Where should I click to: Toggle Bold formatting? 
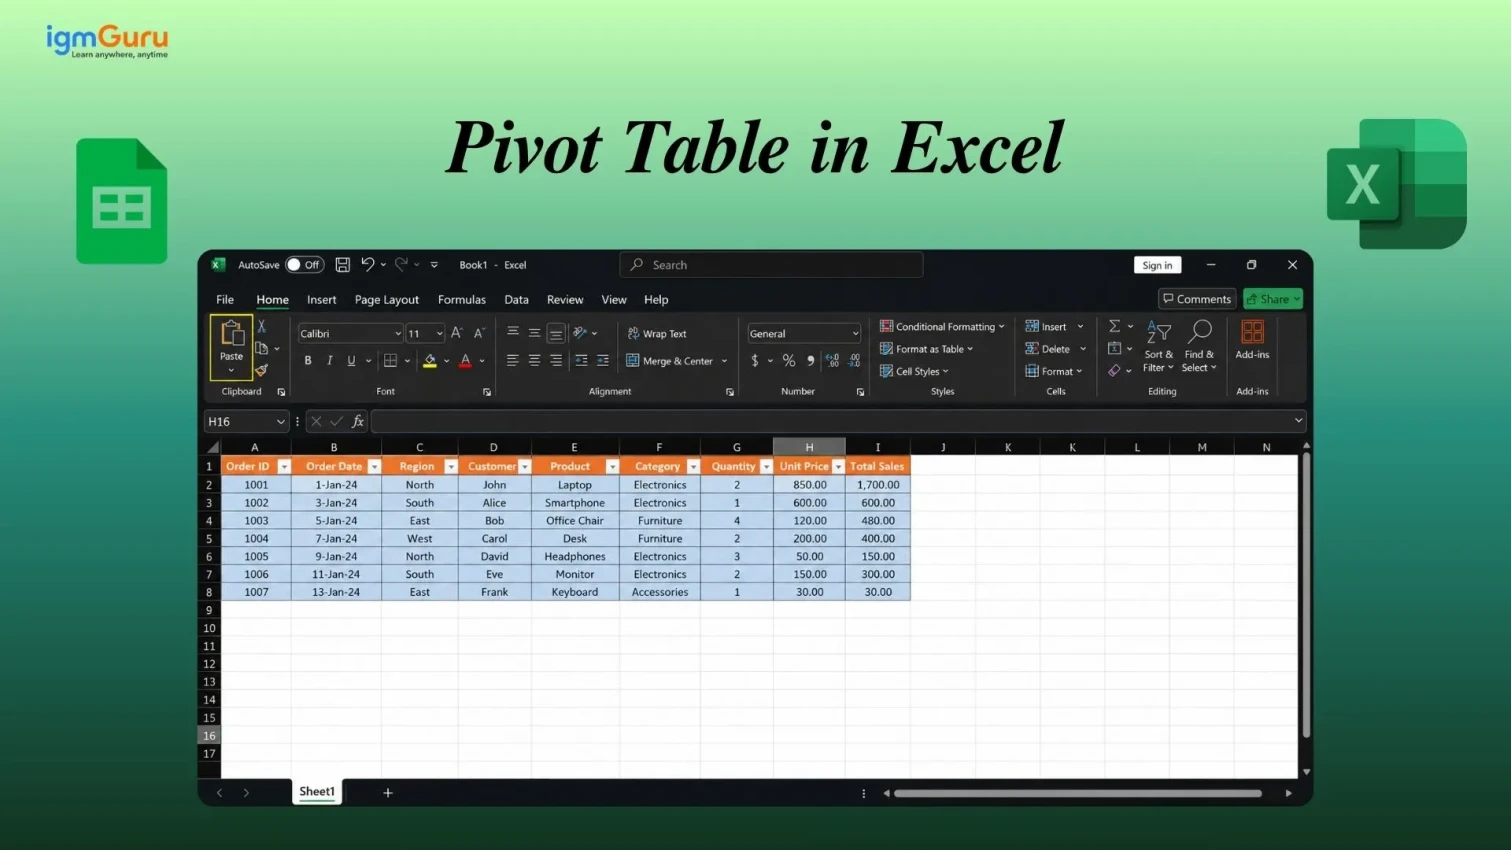(x=308, y=361)
